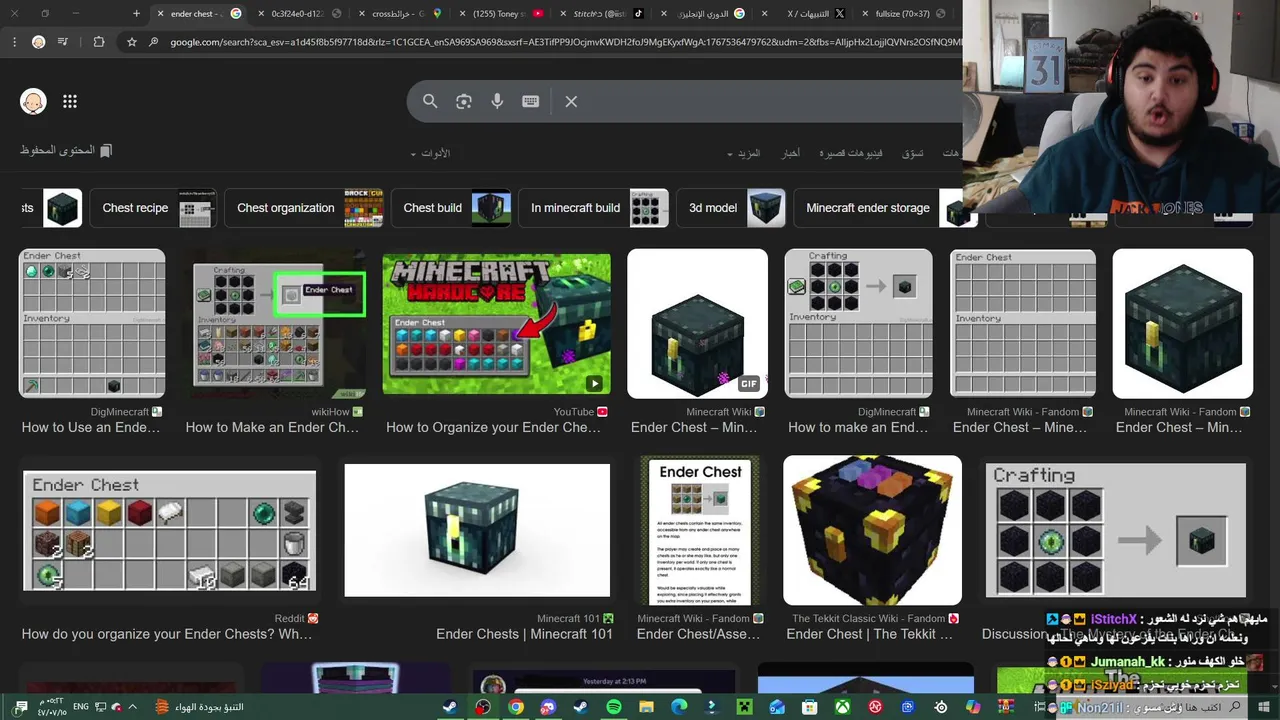Open the GIF ender chest Minecraft Wiki image
Screen dimensions: 1280x720
(x=697, y=323)
